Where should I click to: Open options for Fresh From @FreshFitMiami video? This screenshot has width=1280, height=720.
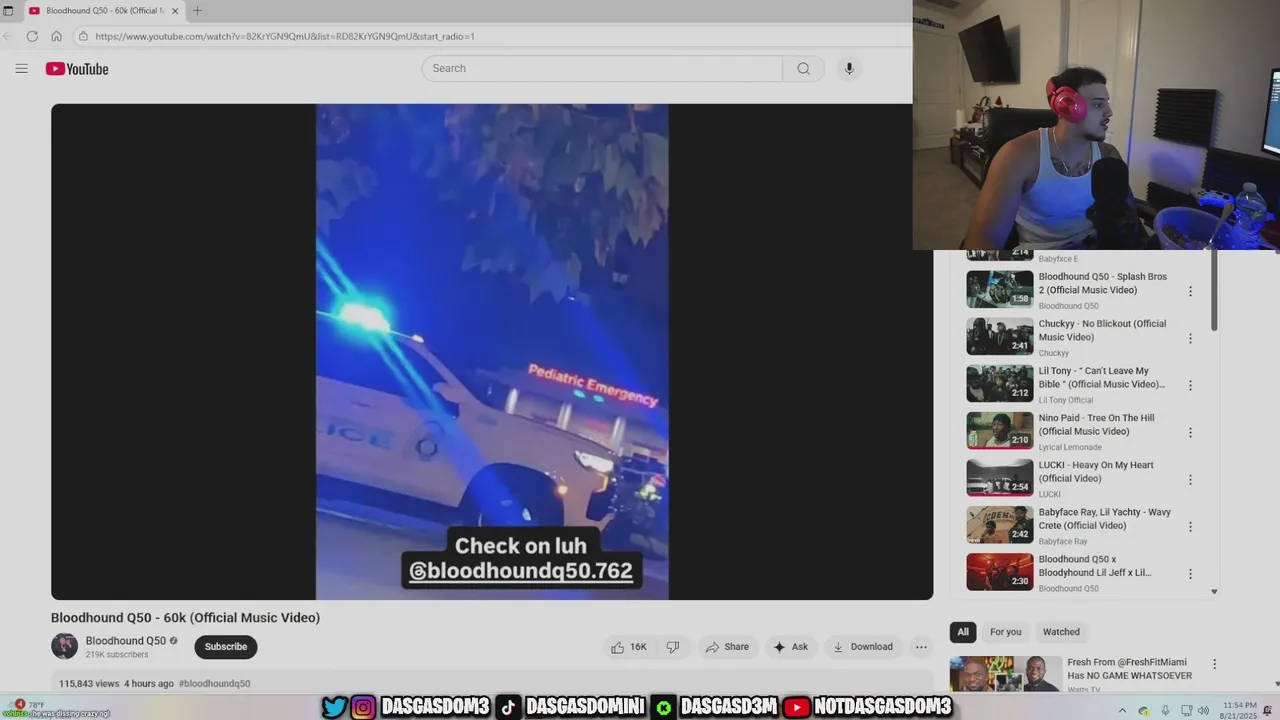[x=1214, y=664]
